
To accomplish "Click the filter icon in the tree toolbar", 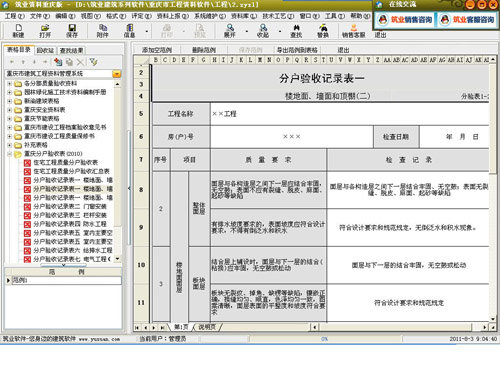I will [93, 62].
